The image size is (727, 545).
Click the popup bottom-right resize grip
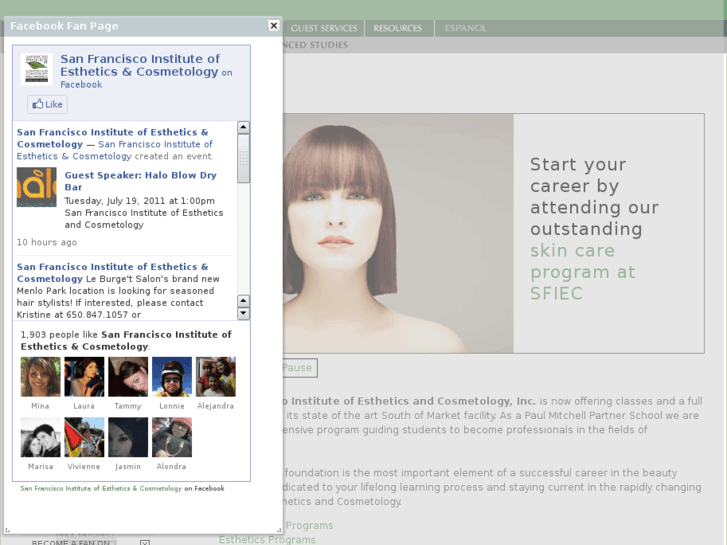[279, 530]
